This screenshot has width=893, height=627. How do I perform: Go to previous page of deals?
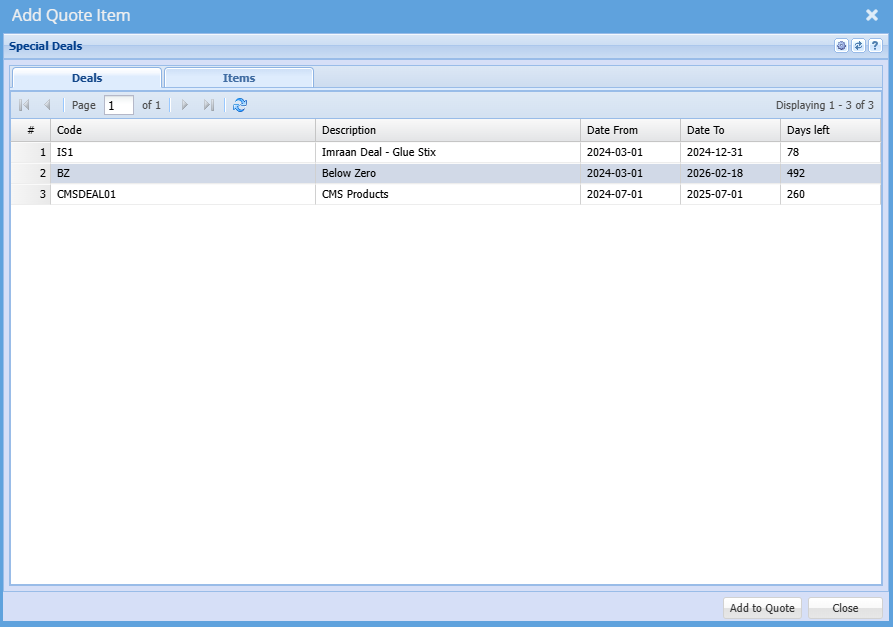[x=47, y=105]
